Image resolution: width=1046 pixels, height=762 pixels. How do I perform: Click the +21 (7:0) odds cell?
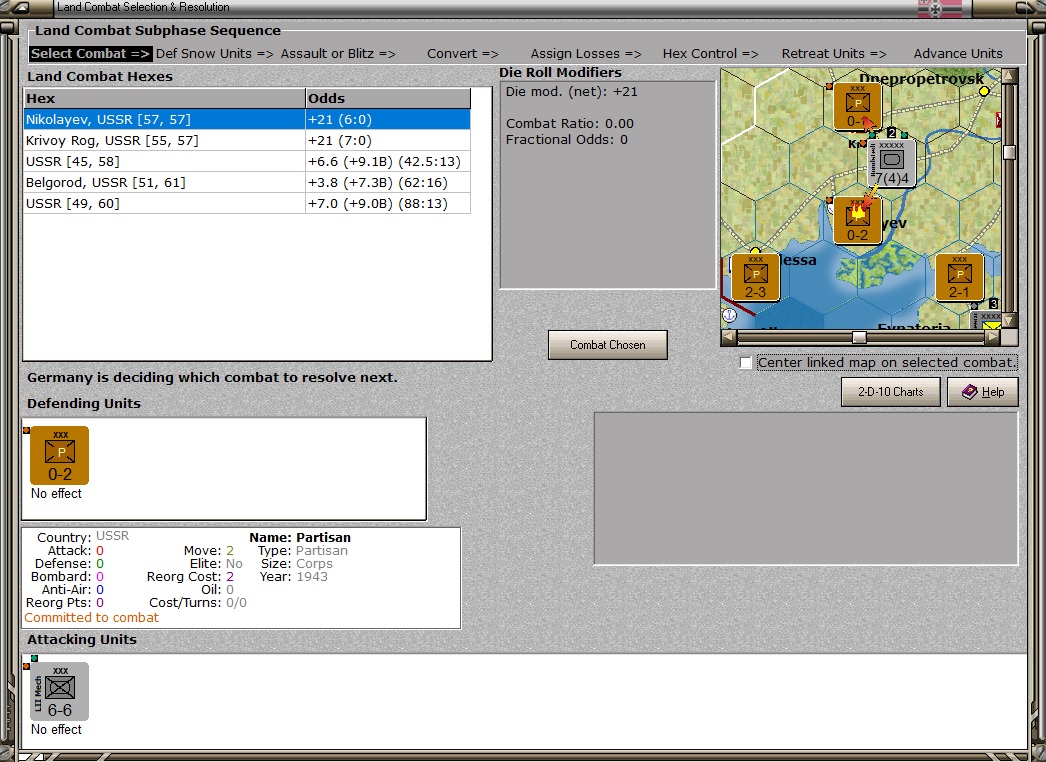tap(388, 141)
